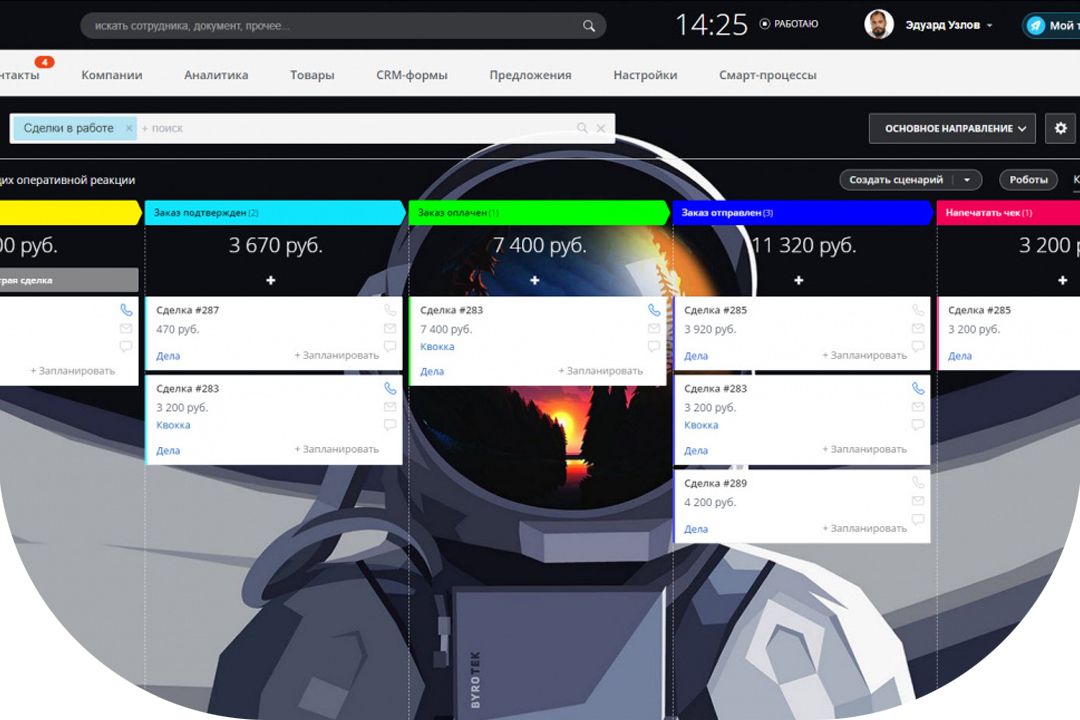Click Запланировать on deal #289 card

point(864,528)
